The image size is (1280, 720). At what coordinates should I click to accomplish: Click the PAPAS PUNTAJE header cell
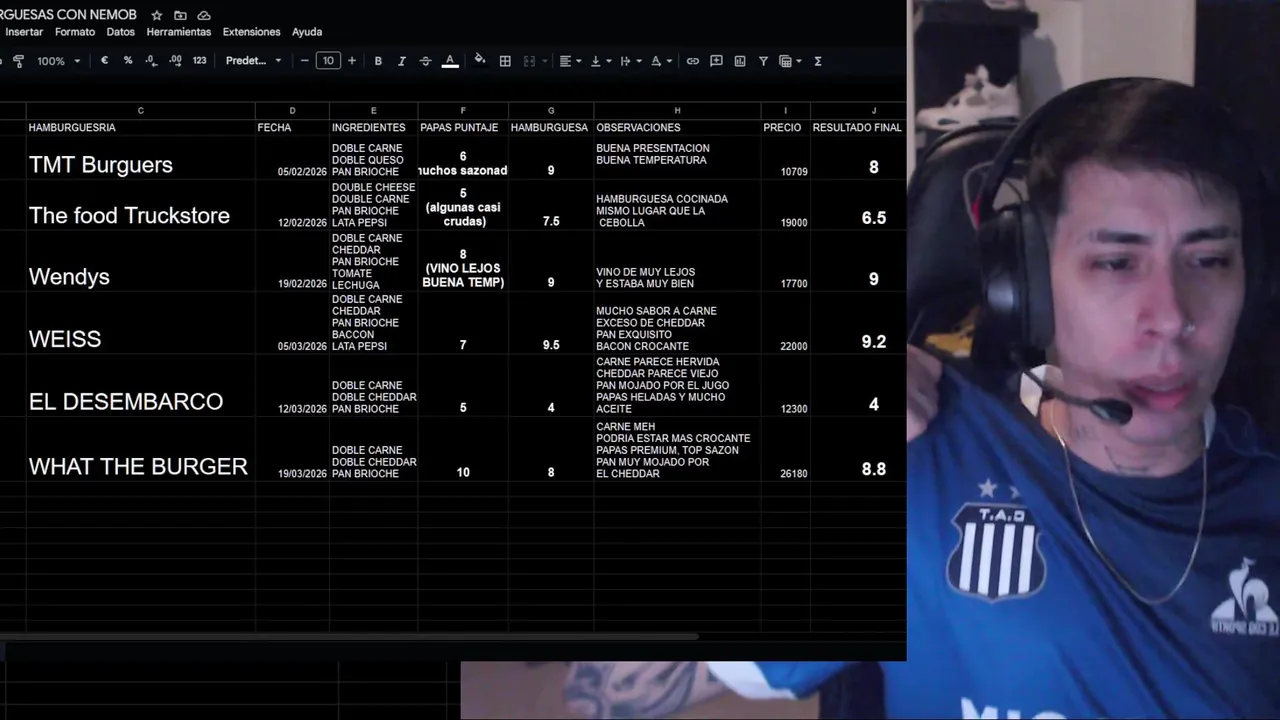[463, 128]
